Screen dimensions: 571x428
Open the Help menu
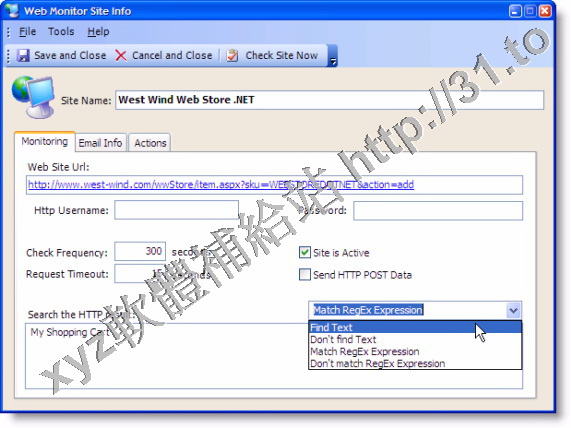click(x=98, y=32)
